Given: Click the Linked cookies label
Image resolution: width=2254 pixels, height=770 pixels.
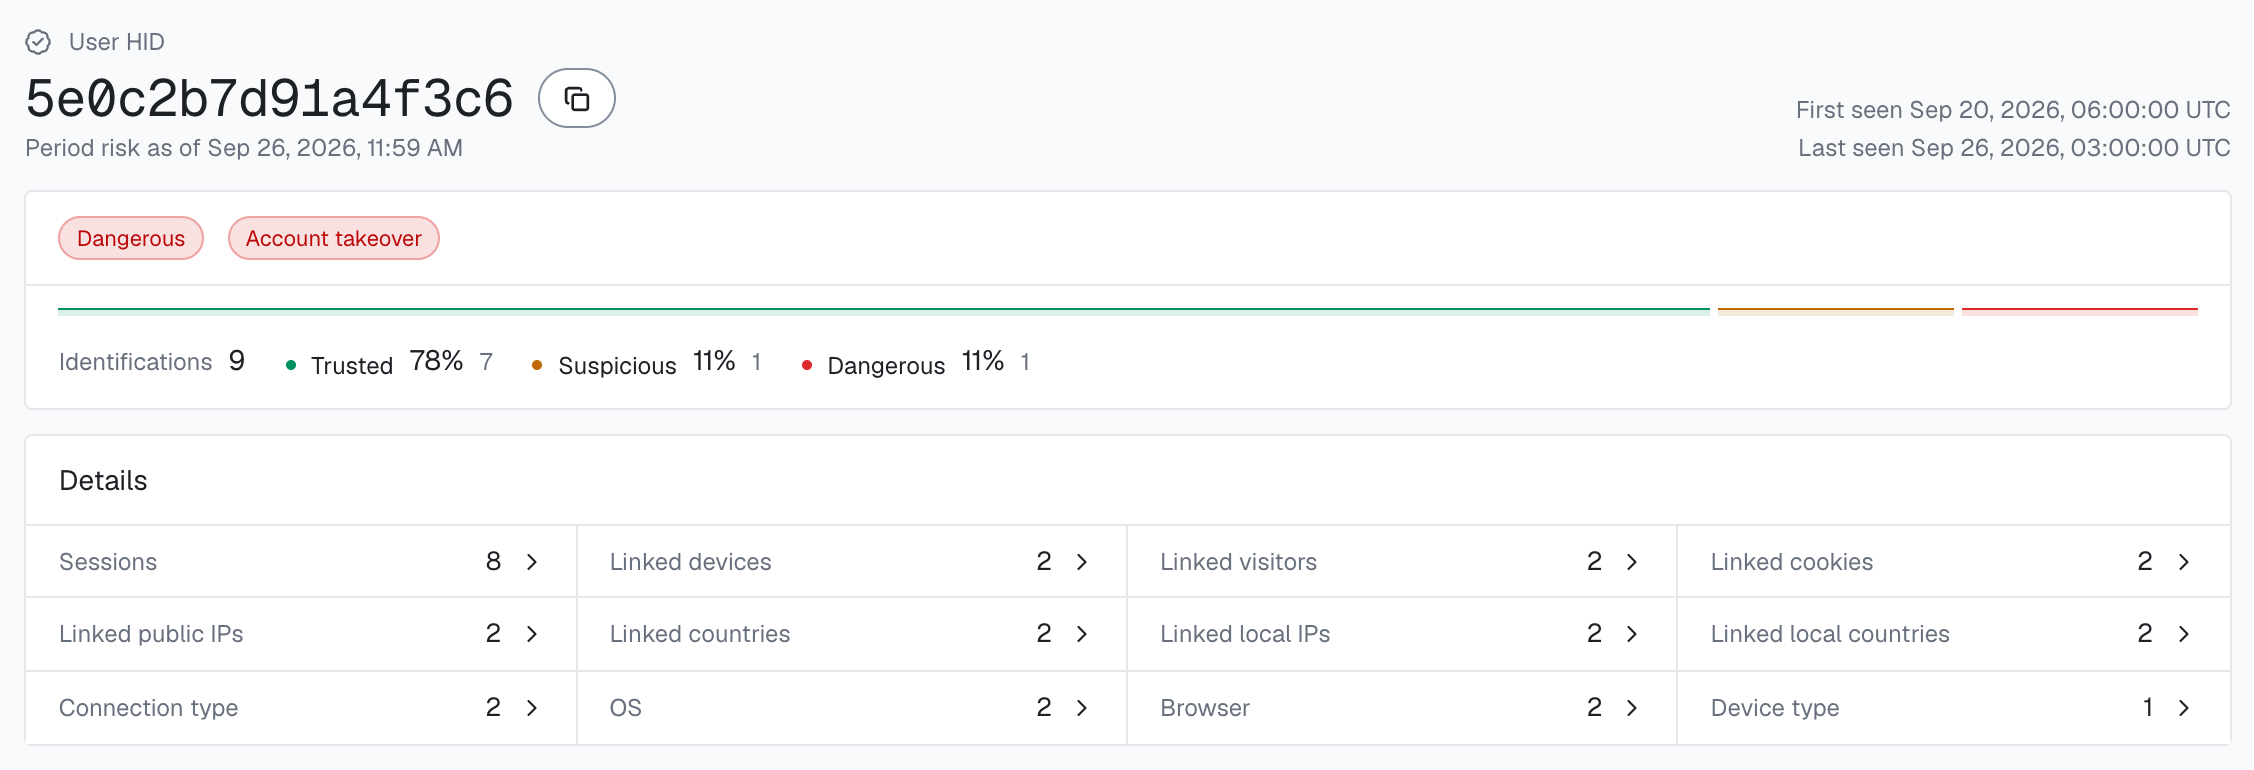Looking at the screenshot, I should click(x=1792, y=562).
